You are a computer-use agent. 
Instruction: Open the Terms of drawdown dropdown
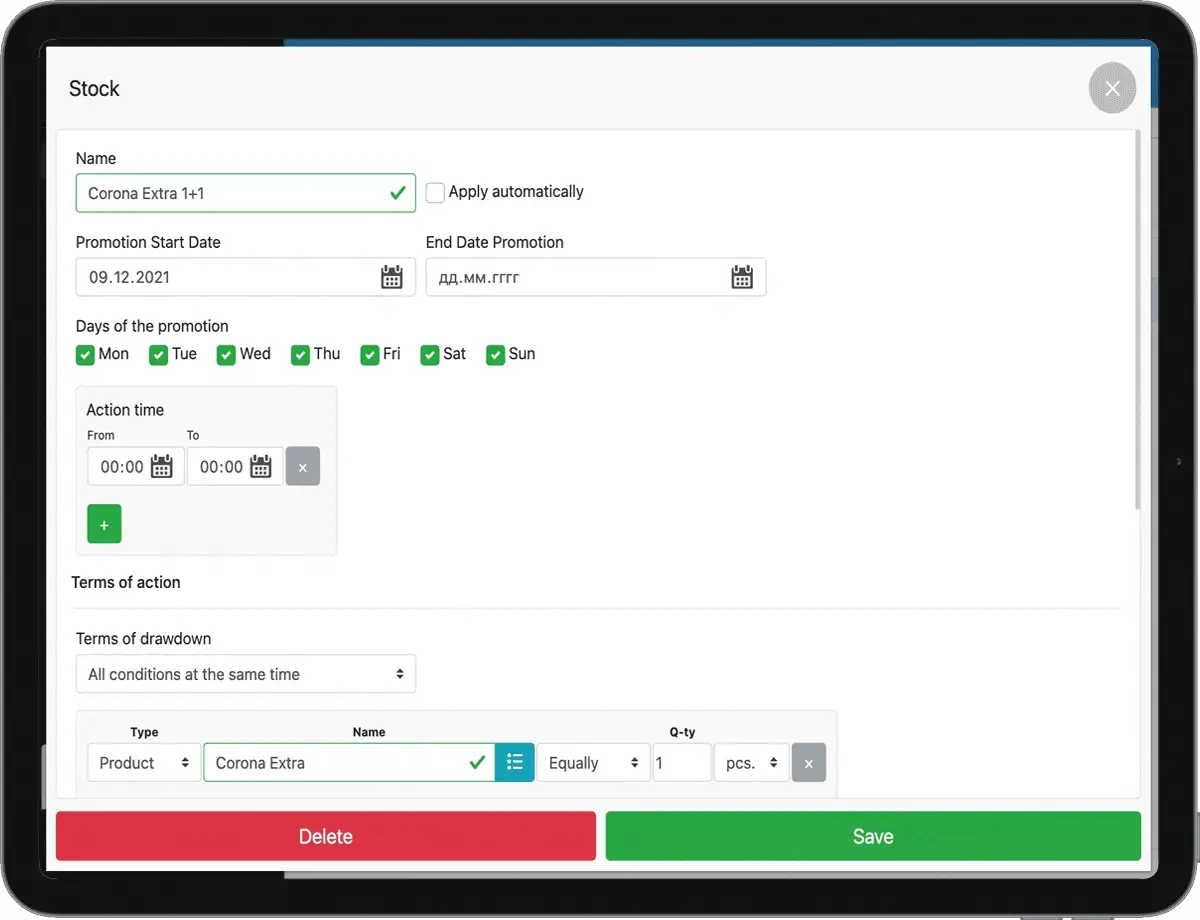click(x=245, y=674)
